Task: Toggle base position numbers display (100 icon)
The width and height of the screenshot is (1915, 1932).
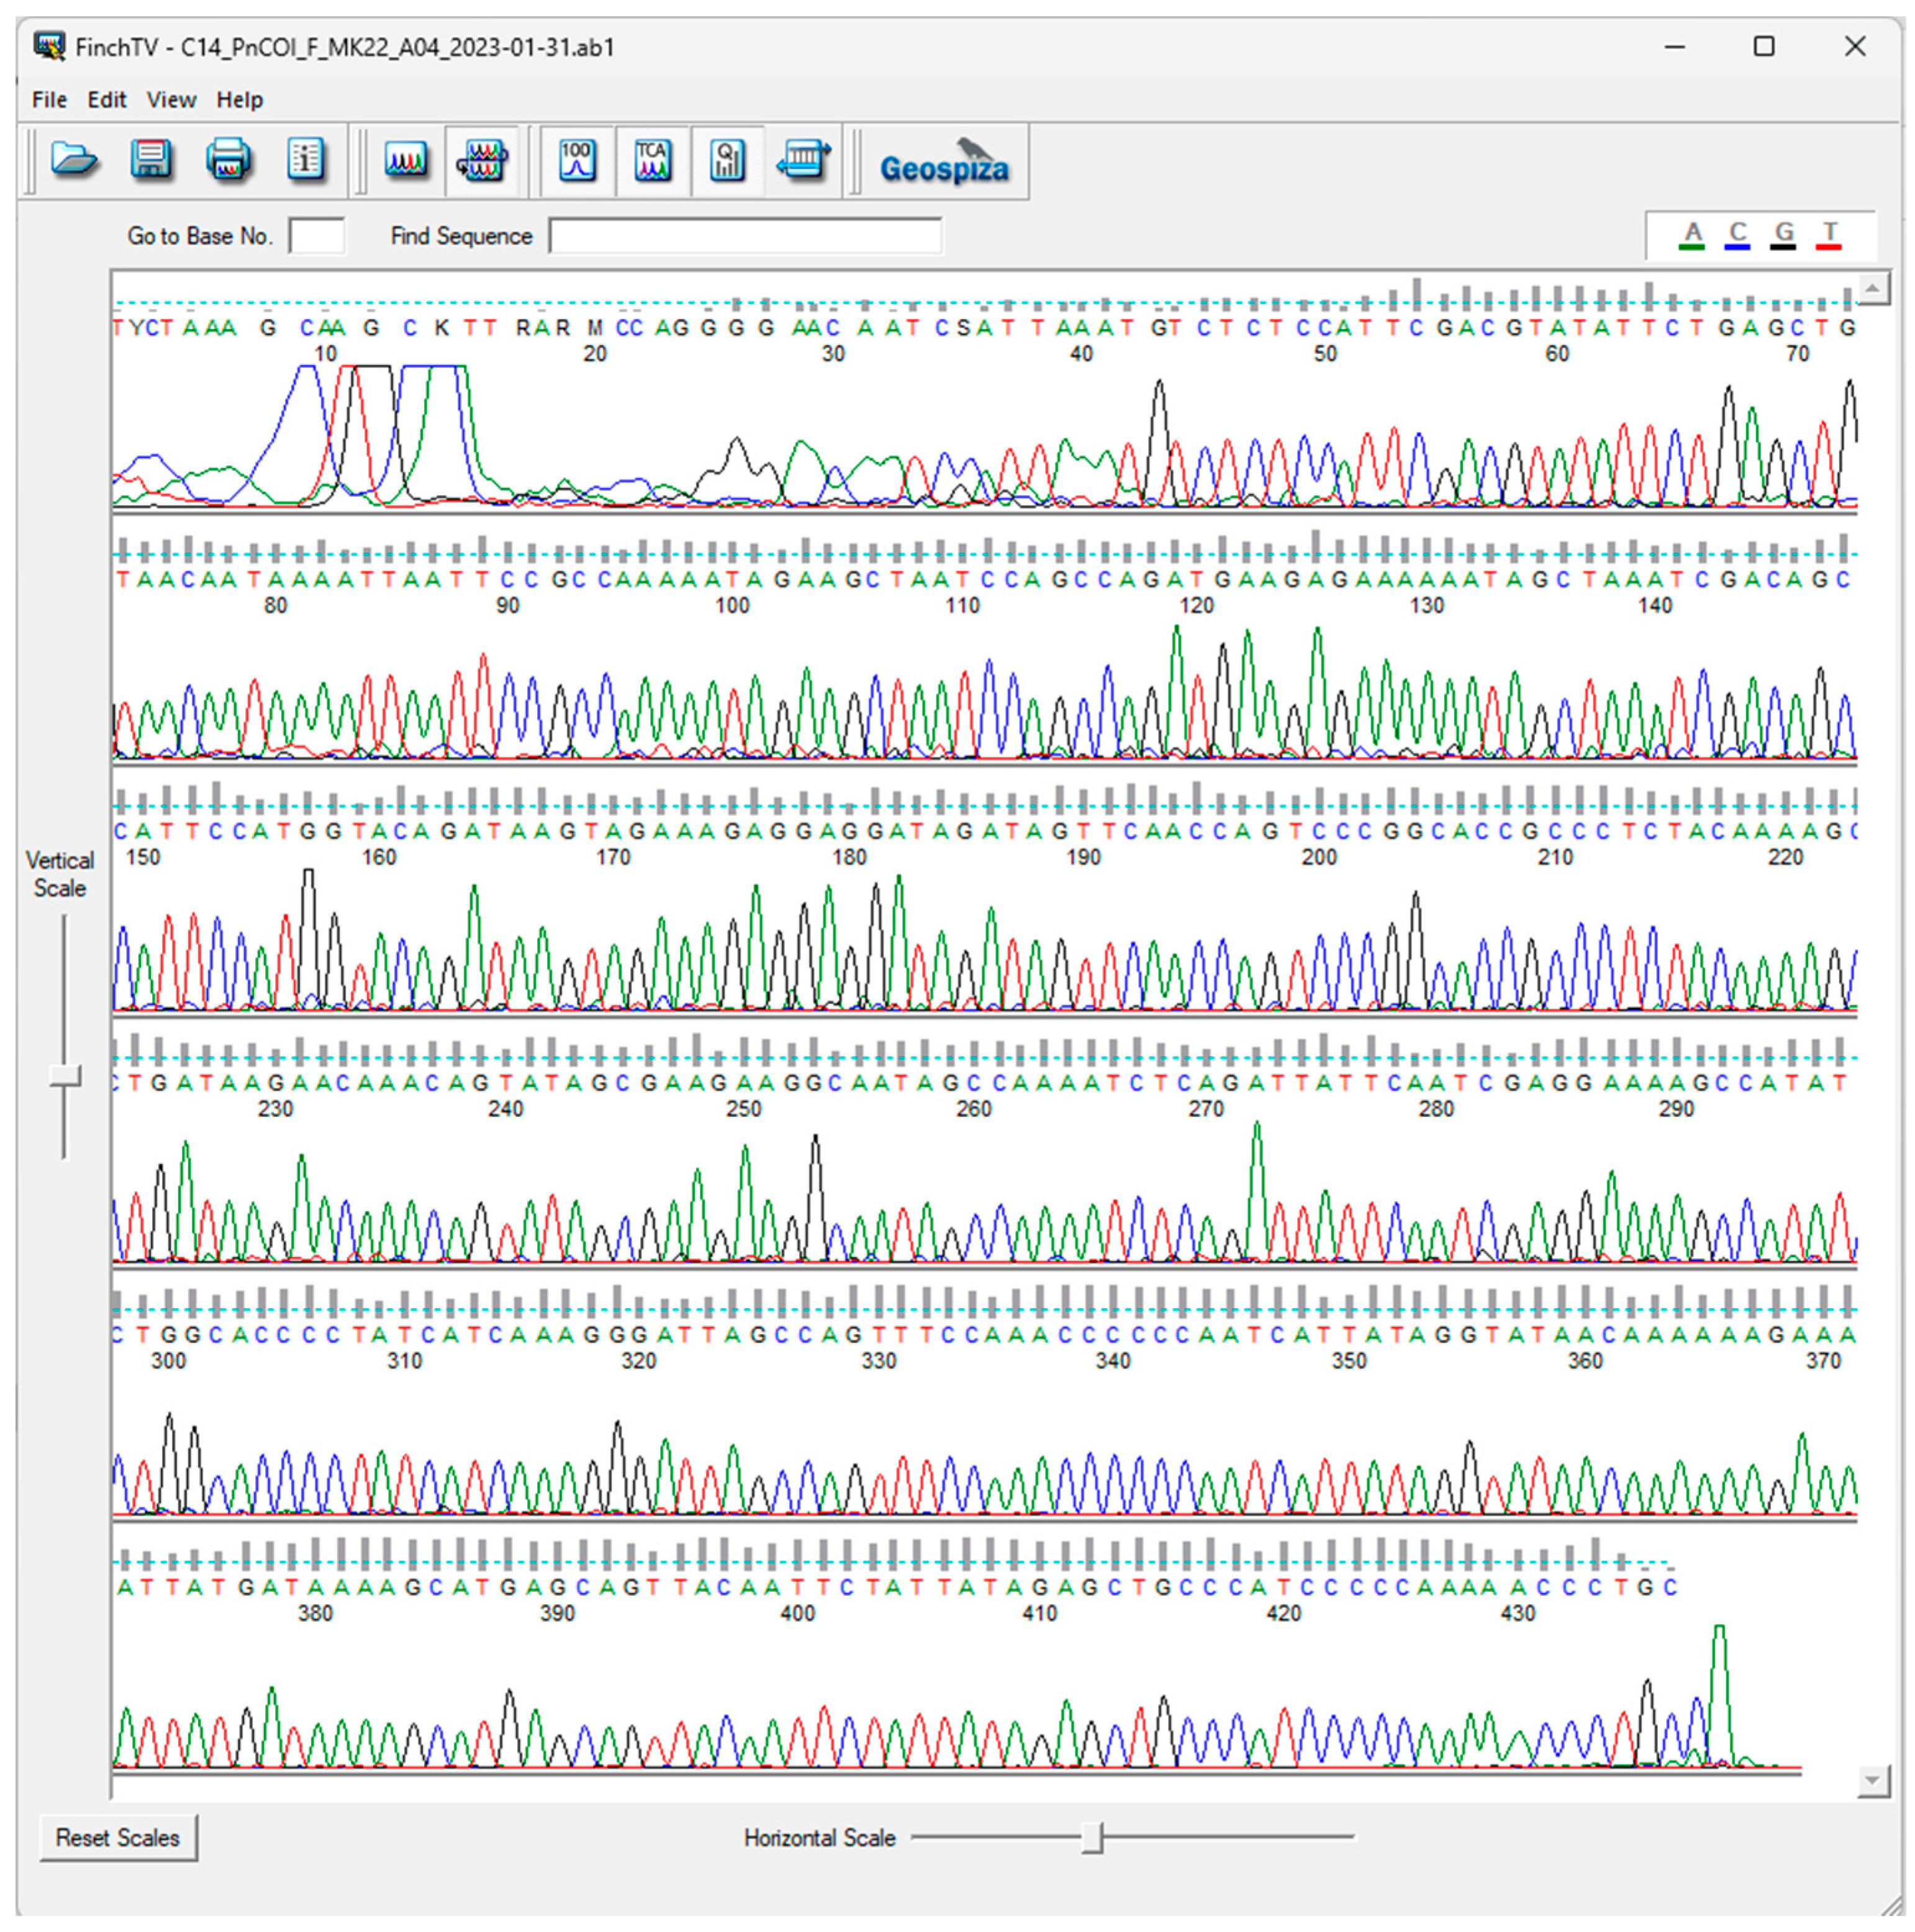Action: click(x=577, y=160)
